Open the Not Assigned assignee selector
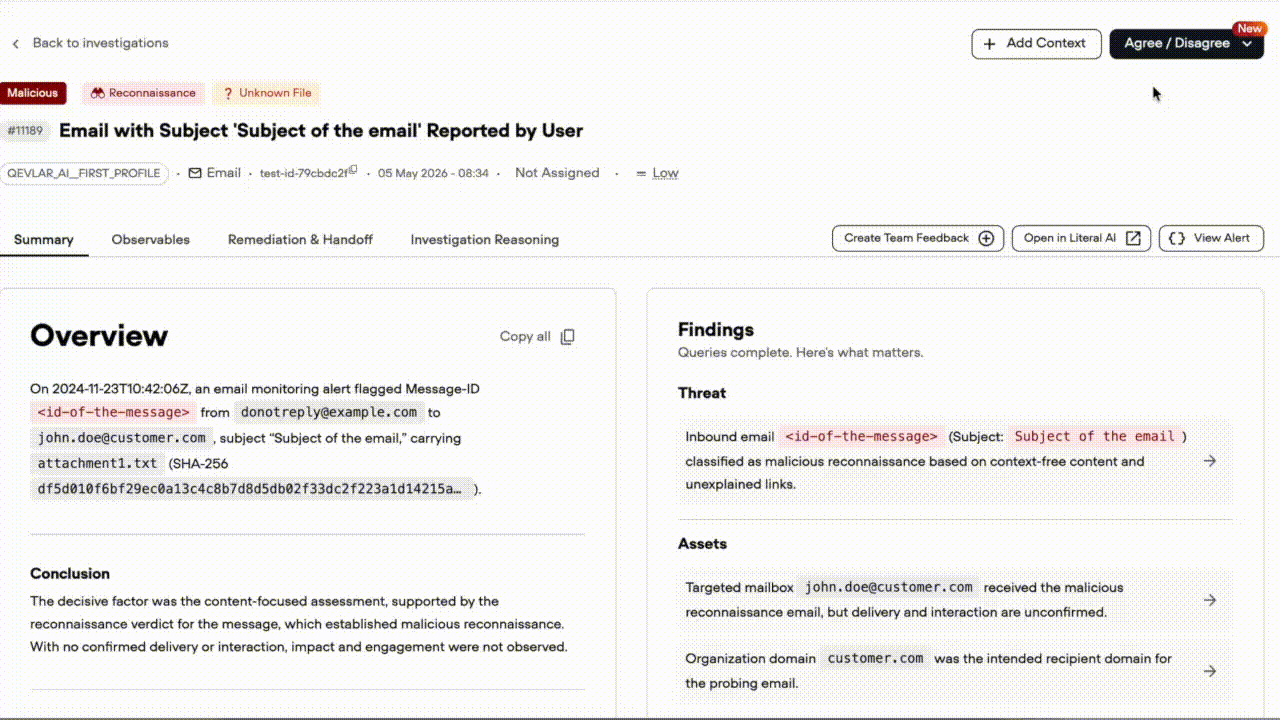 coord(557,173)
